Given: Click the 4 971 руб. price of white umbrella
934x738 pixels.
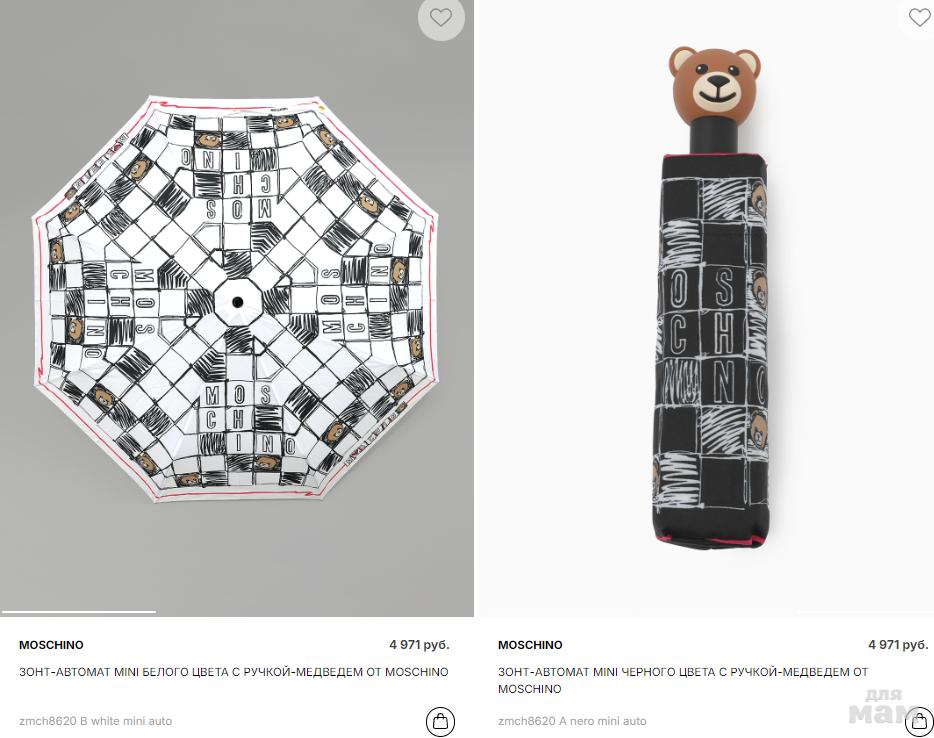Looking at the screenshot, I should tap(419, 644).
